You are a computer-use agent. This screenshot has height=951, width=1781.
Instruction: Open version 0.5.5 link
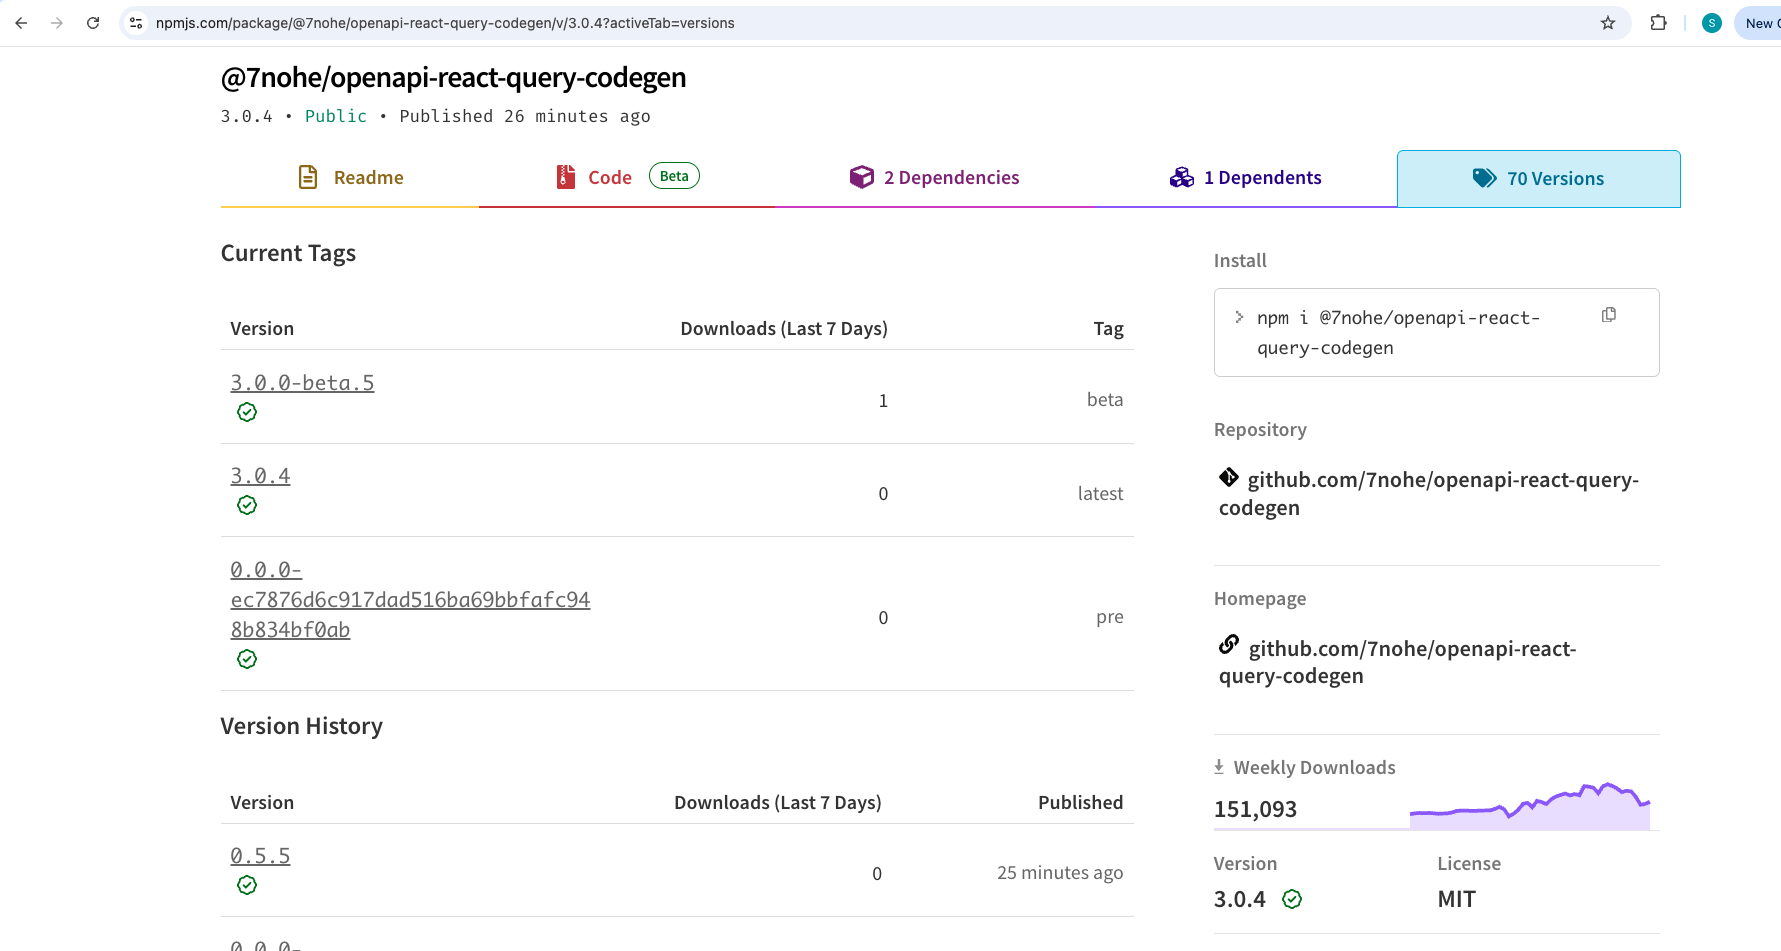pyautogui.click(x=260, y=856)
